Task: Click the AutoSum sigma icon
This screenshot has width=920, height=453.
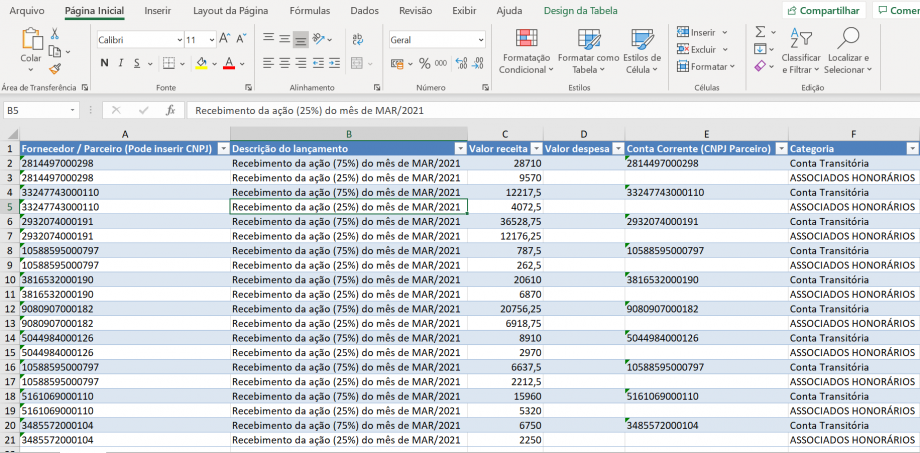Action: 760,32
